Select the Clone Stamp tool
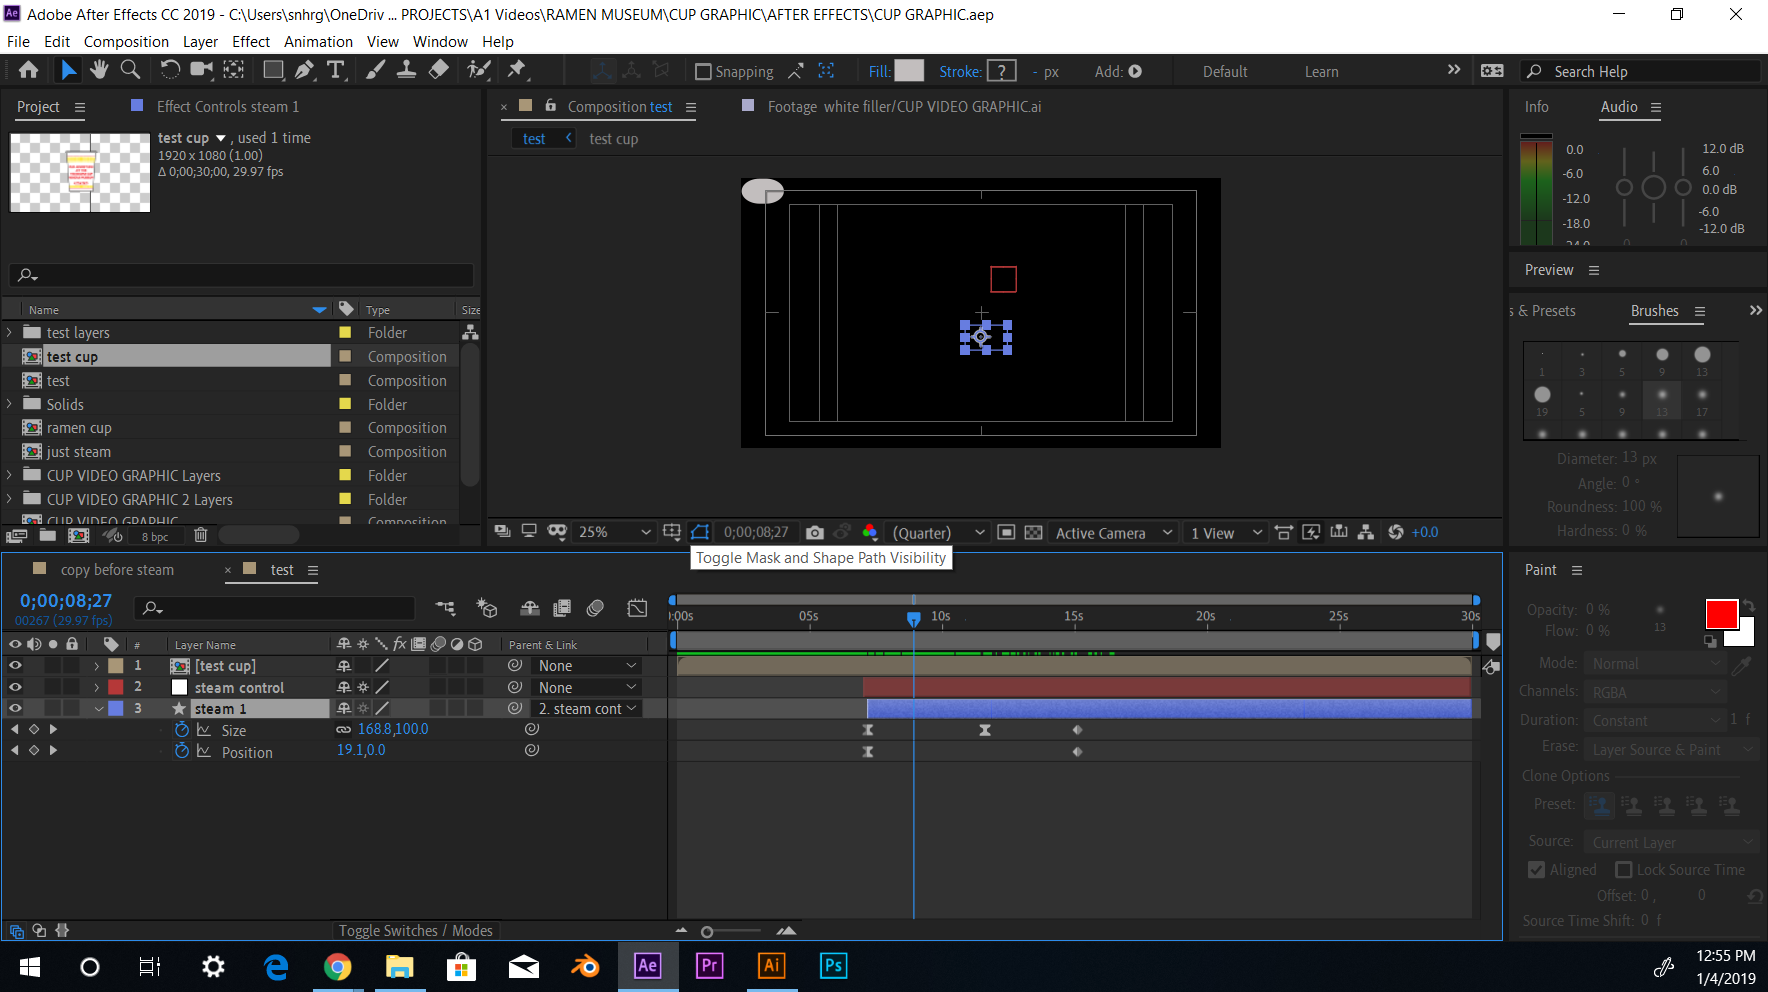 click(x=406, y=70)
